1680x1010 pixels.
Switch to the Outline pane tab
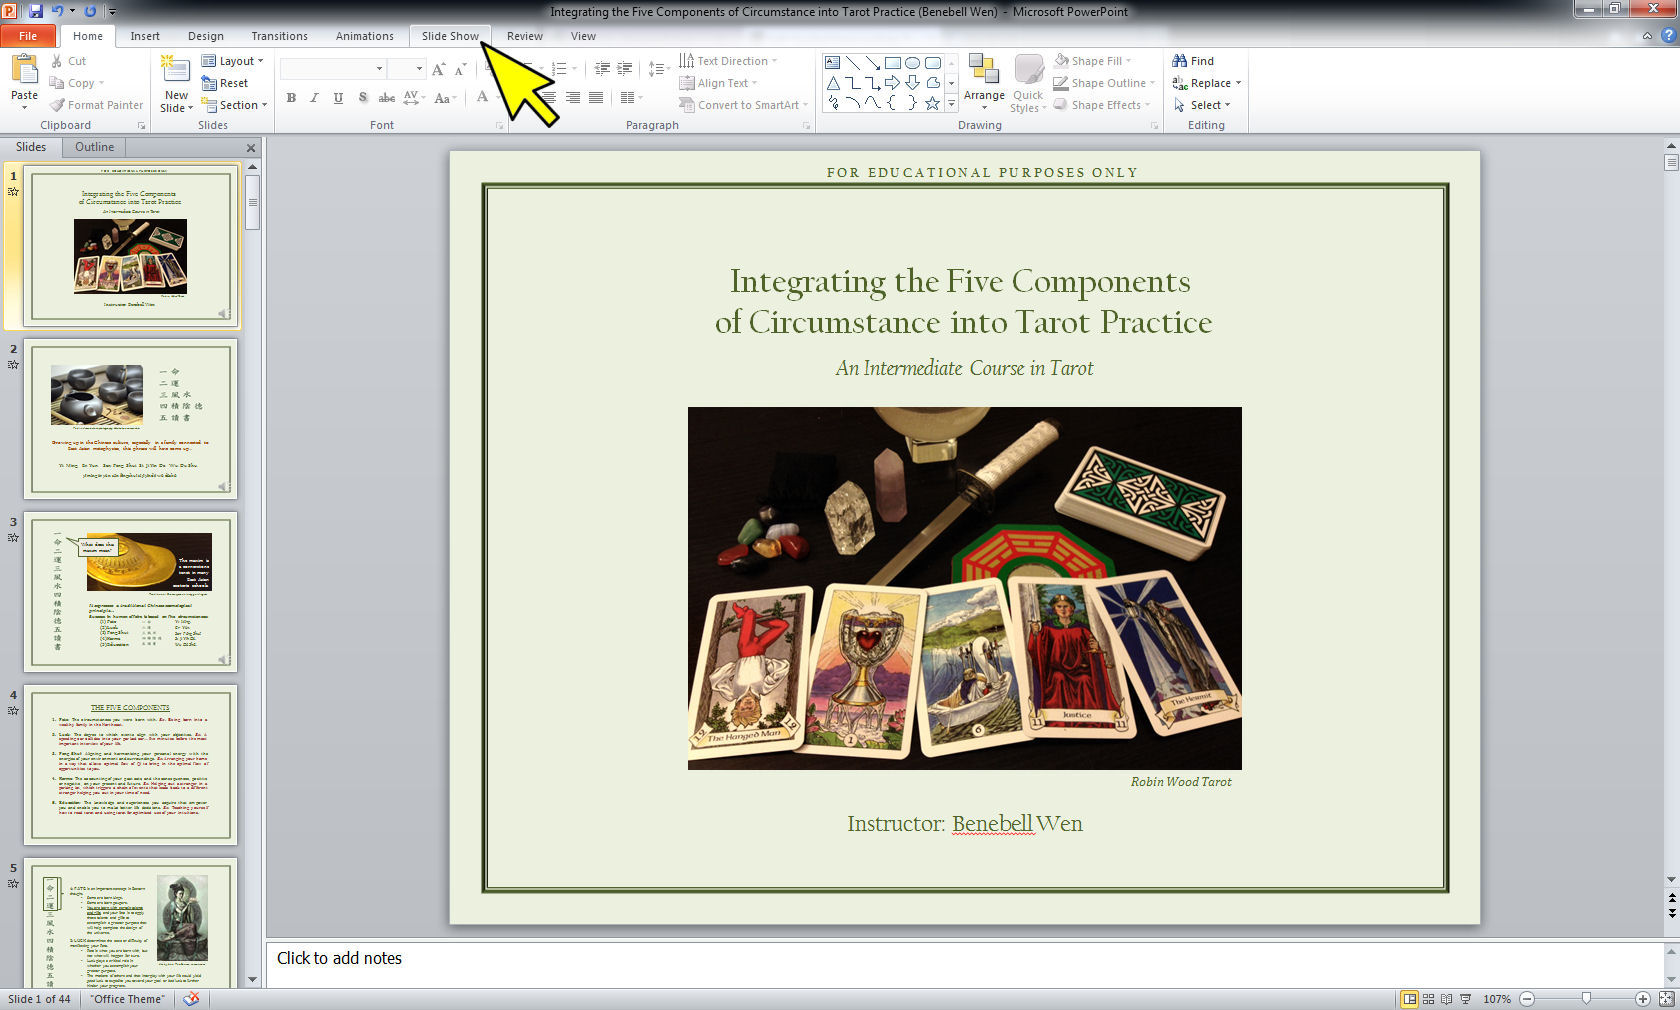(94, 147)
